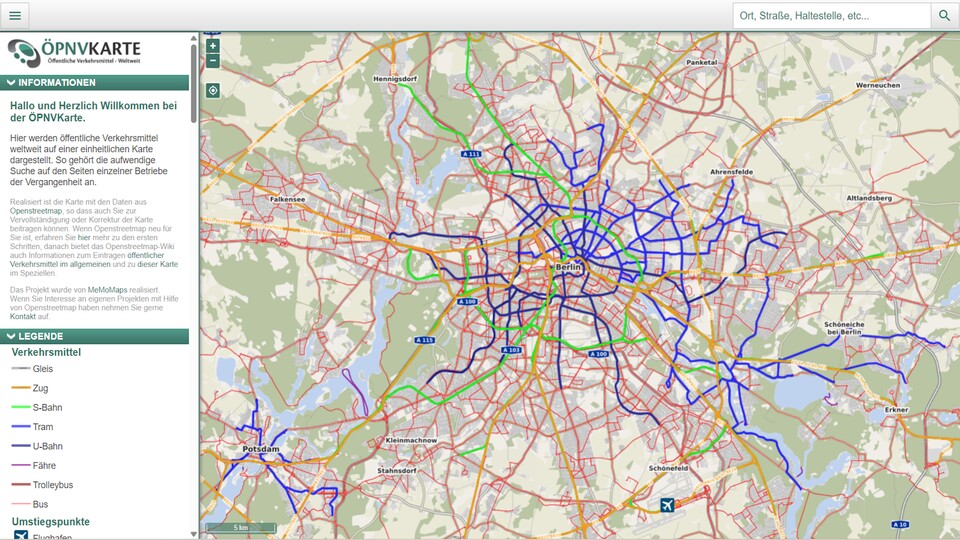The image size is (960, 540).
Task: Follow the 'dieser Karte' link
Action: pos(157,264)
